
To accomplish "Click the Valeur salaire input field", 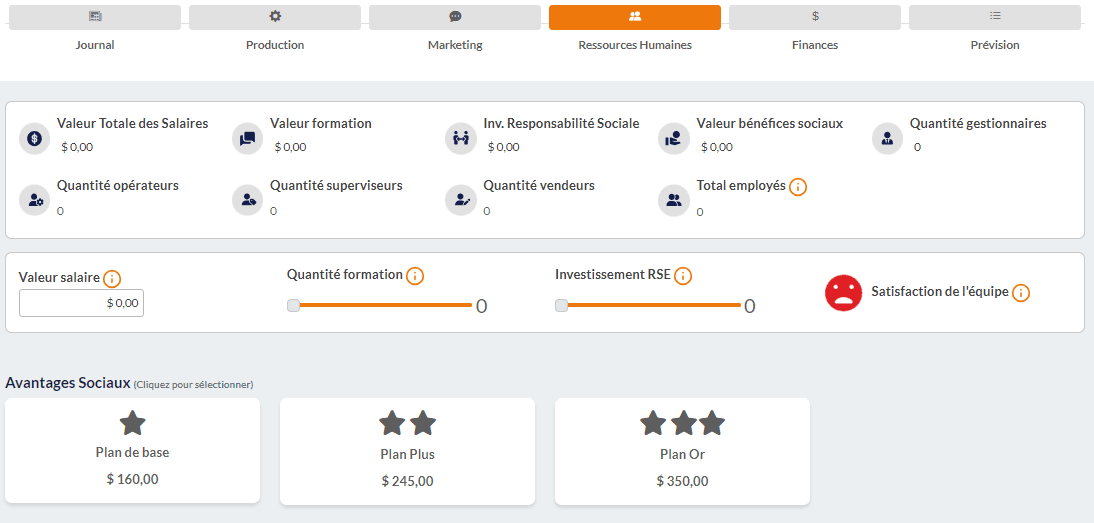I will pos(81,303).
